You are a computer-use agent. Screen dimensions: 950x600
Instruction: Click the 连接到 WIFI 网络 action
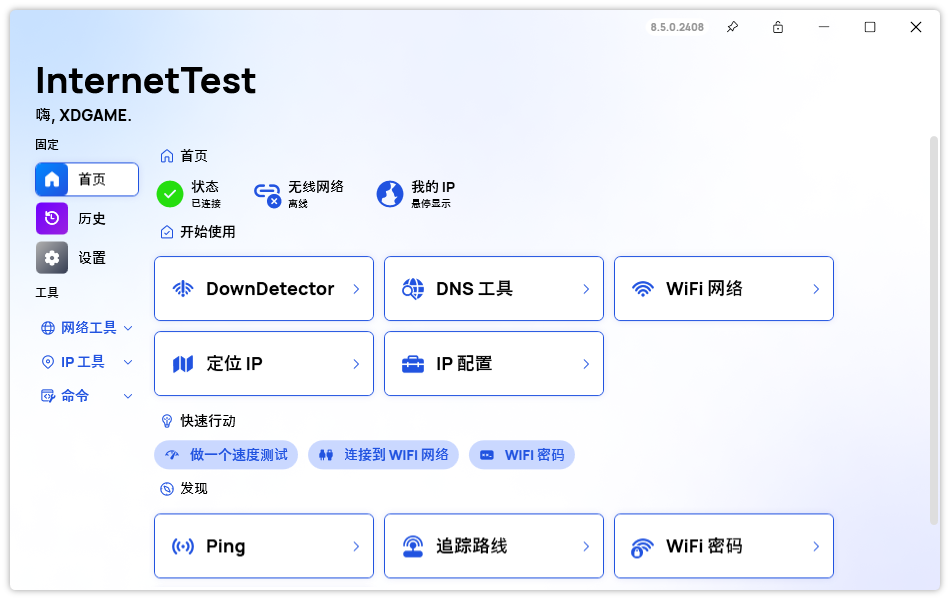pyautogui.click(x=383, y=454)
